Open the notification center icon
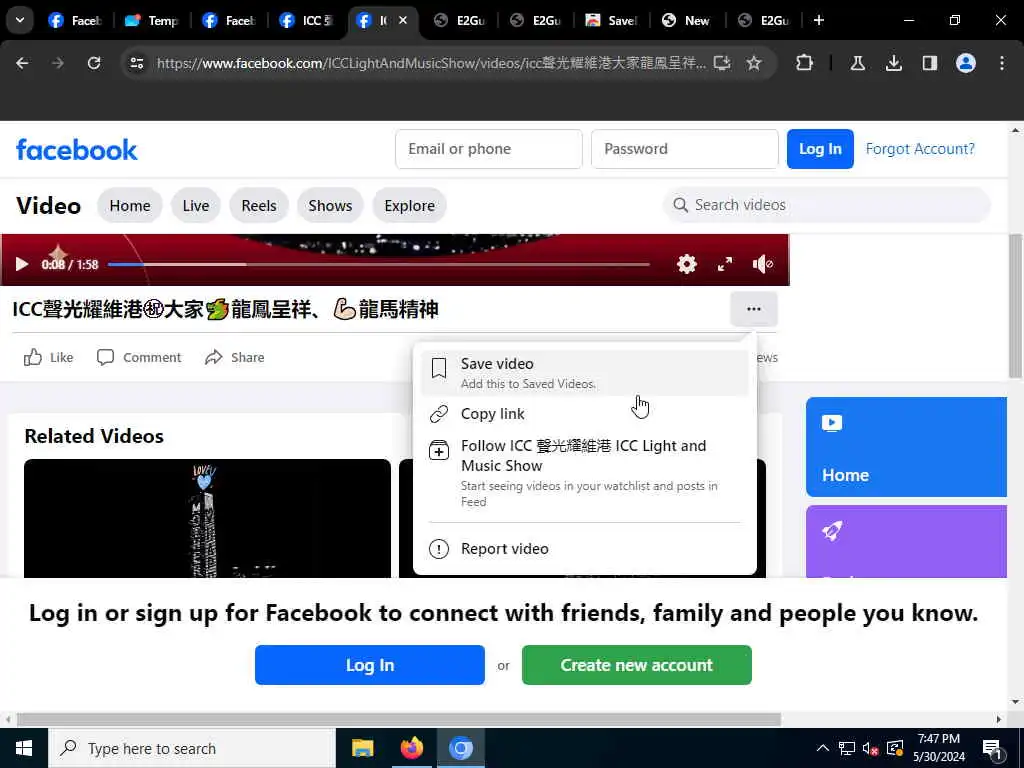This screenshot has height=768, width=1024. coord(993,748)
